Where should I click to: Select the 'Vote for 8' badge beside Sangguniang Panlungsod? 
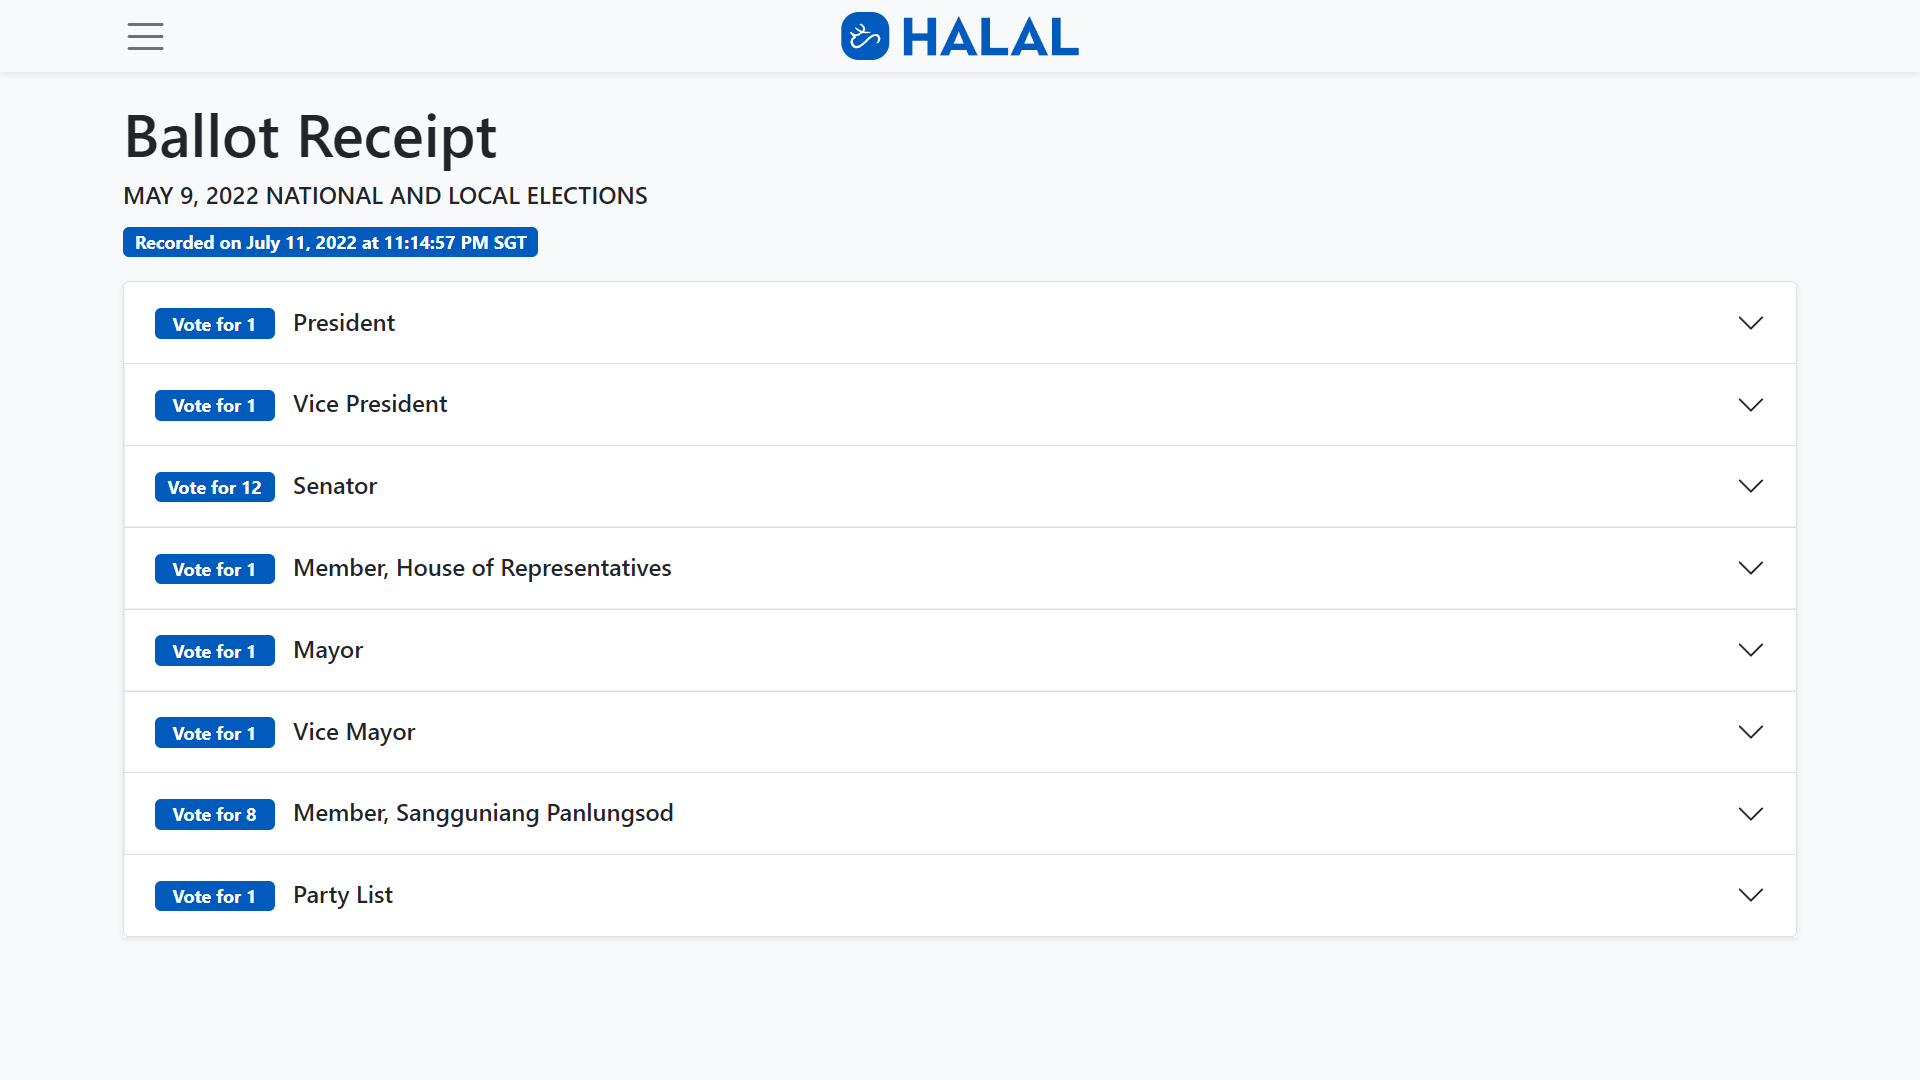coord(214,814)
